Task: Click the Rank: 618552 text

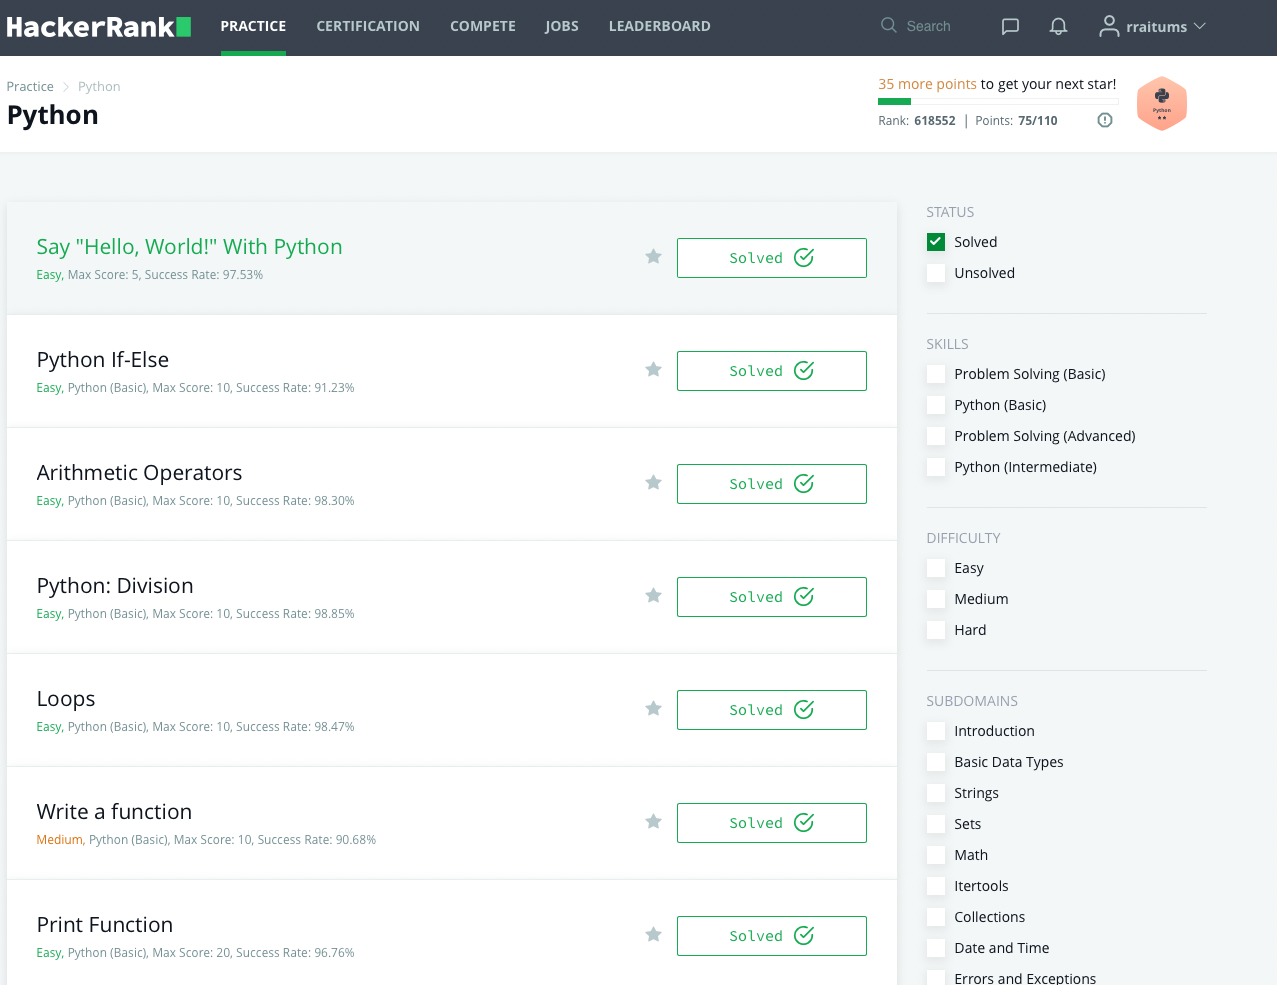Action: click(917, 121)
